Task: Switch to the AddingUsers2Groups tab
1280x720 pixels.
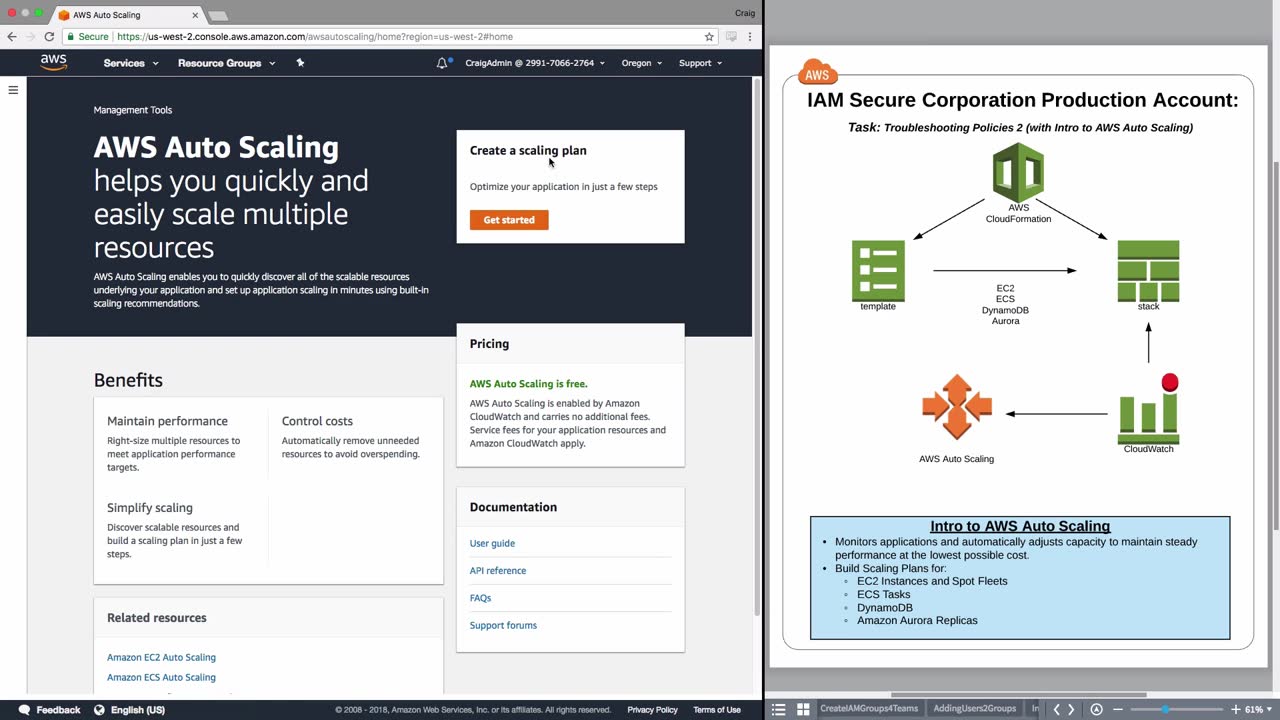Action: pyautogui.click(x=974, y=709)
